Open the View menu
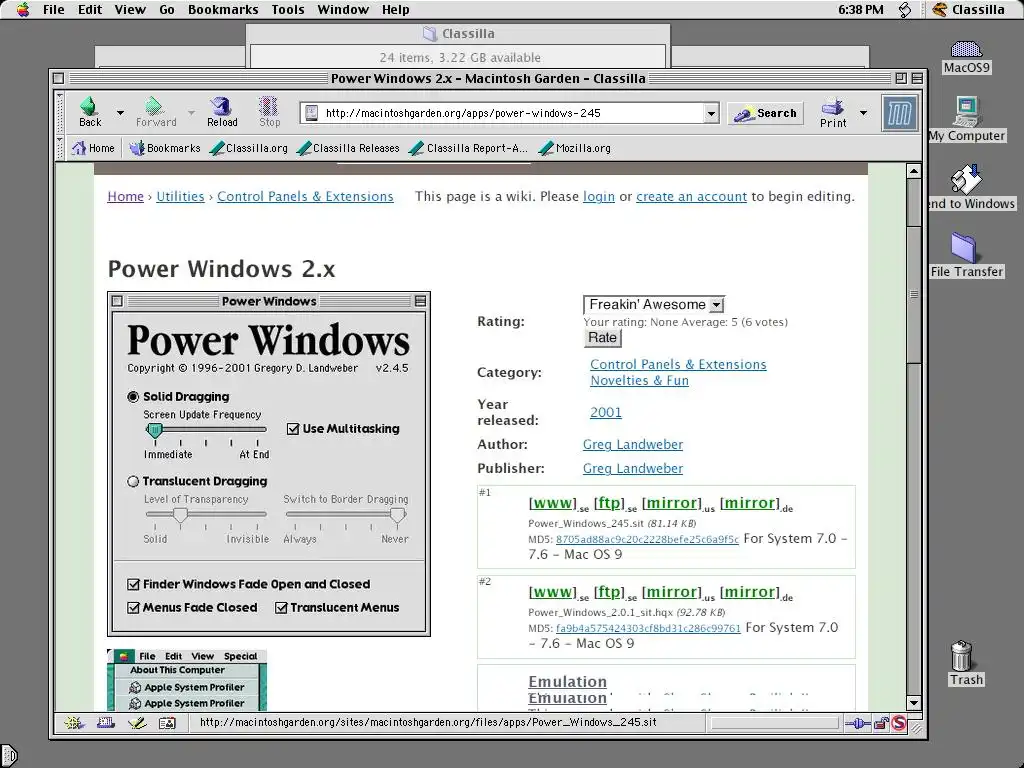The image size is (1024, 768). pyautogui.click(x=130, y=9)
